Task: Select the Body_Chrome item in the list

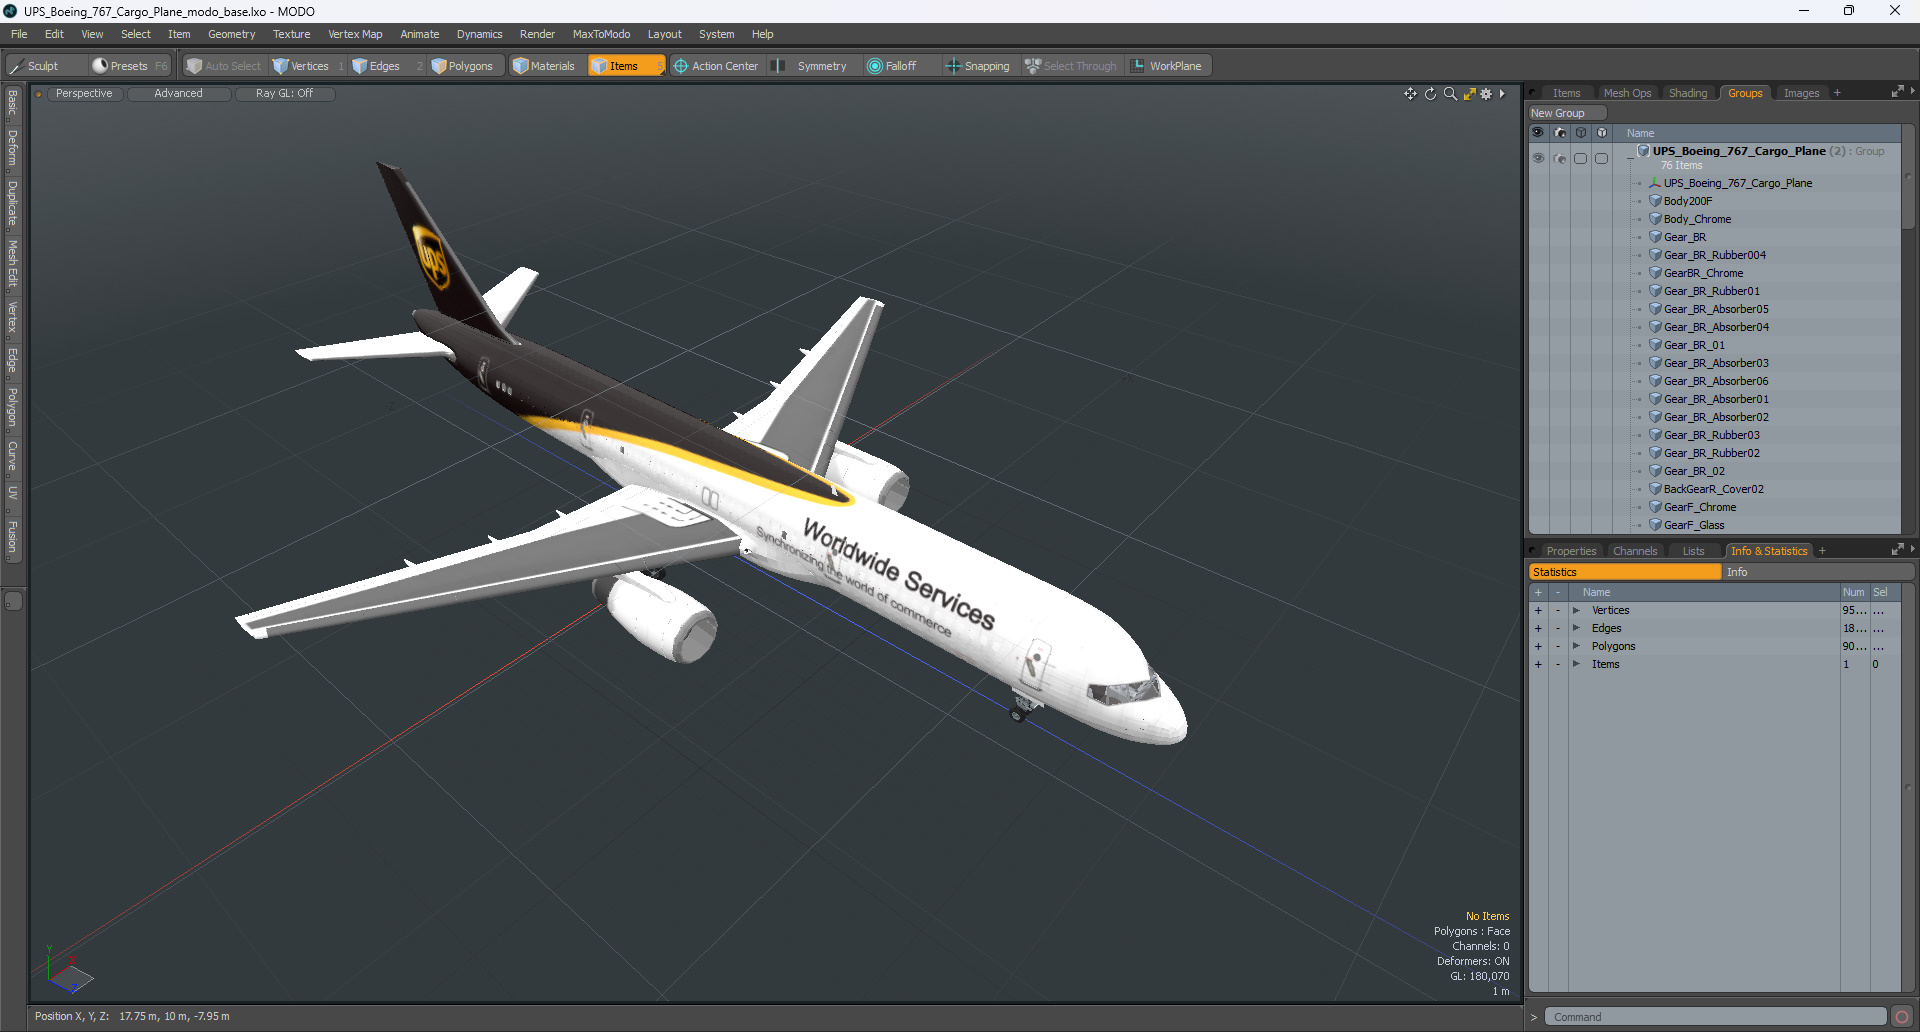Action: coord(1697,219)
